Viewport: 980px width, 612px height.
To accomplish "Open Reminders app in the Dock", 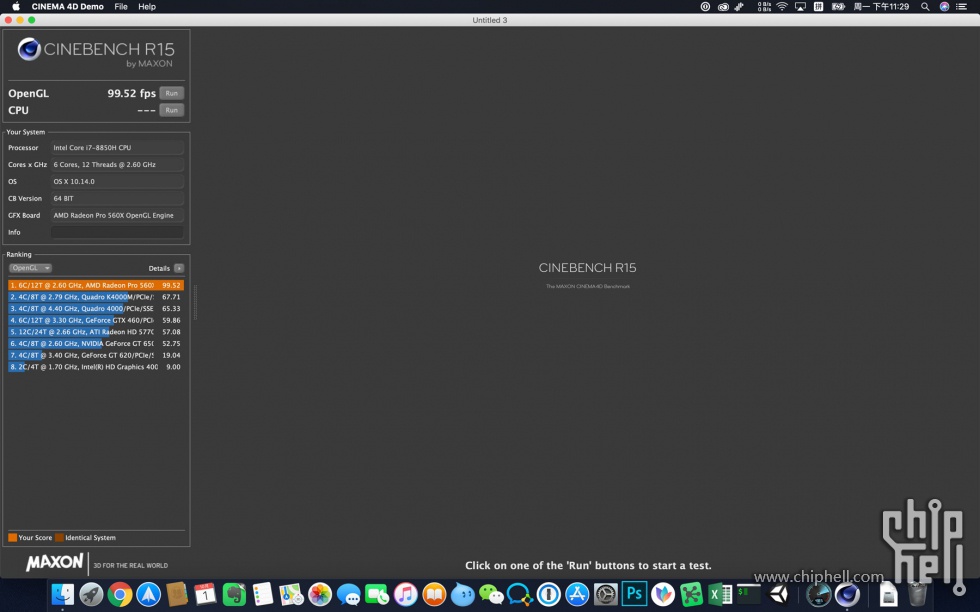I will pyautogui.click(x=263, y=594).
